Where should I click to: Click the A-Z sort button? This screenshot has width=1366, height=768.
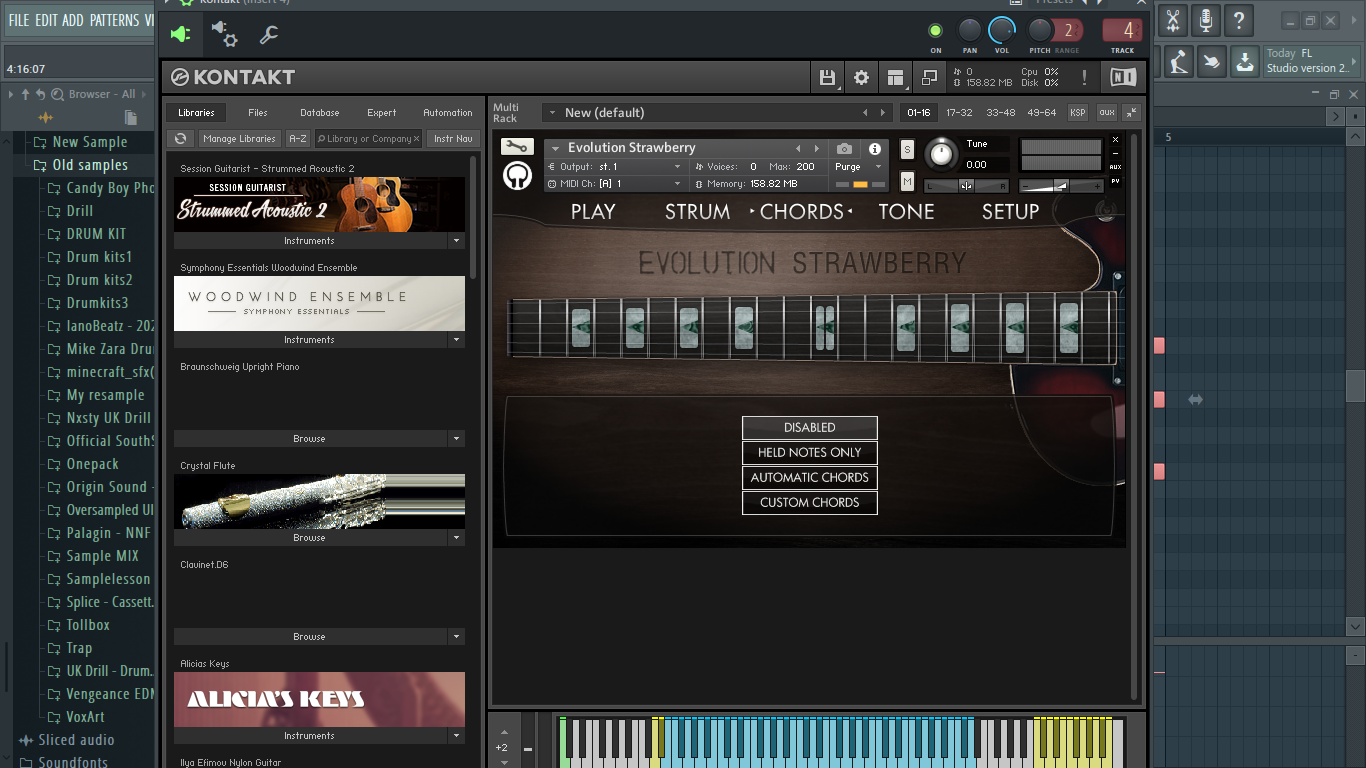[298, 139]
